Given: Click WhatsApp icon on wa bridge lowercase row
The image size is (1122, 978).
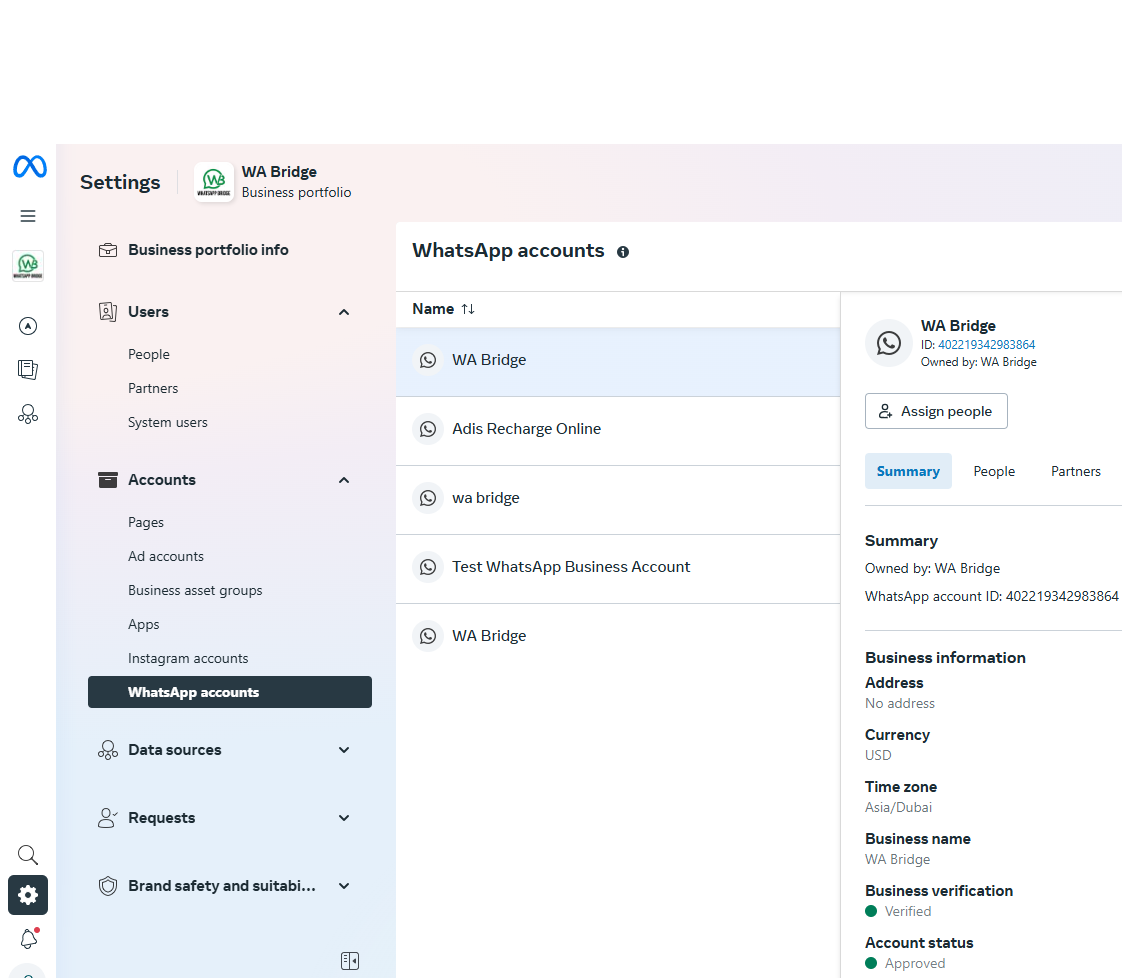Looking at the screenshot, I should tap(428, 498).
